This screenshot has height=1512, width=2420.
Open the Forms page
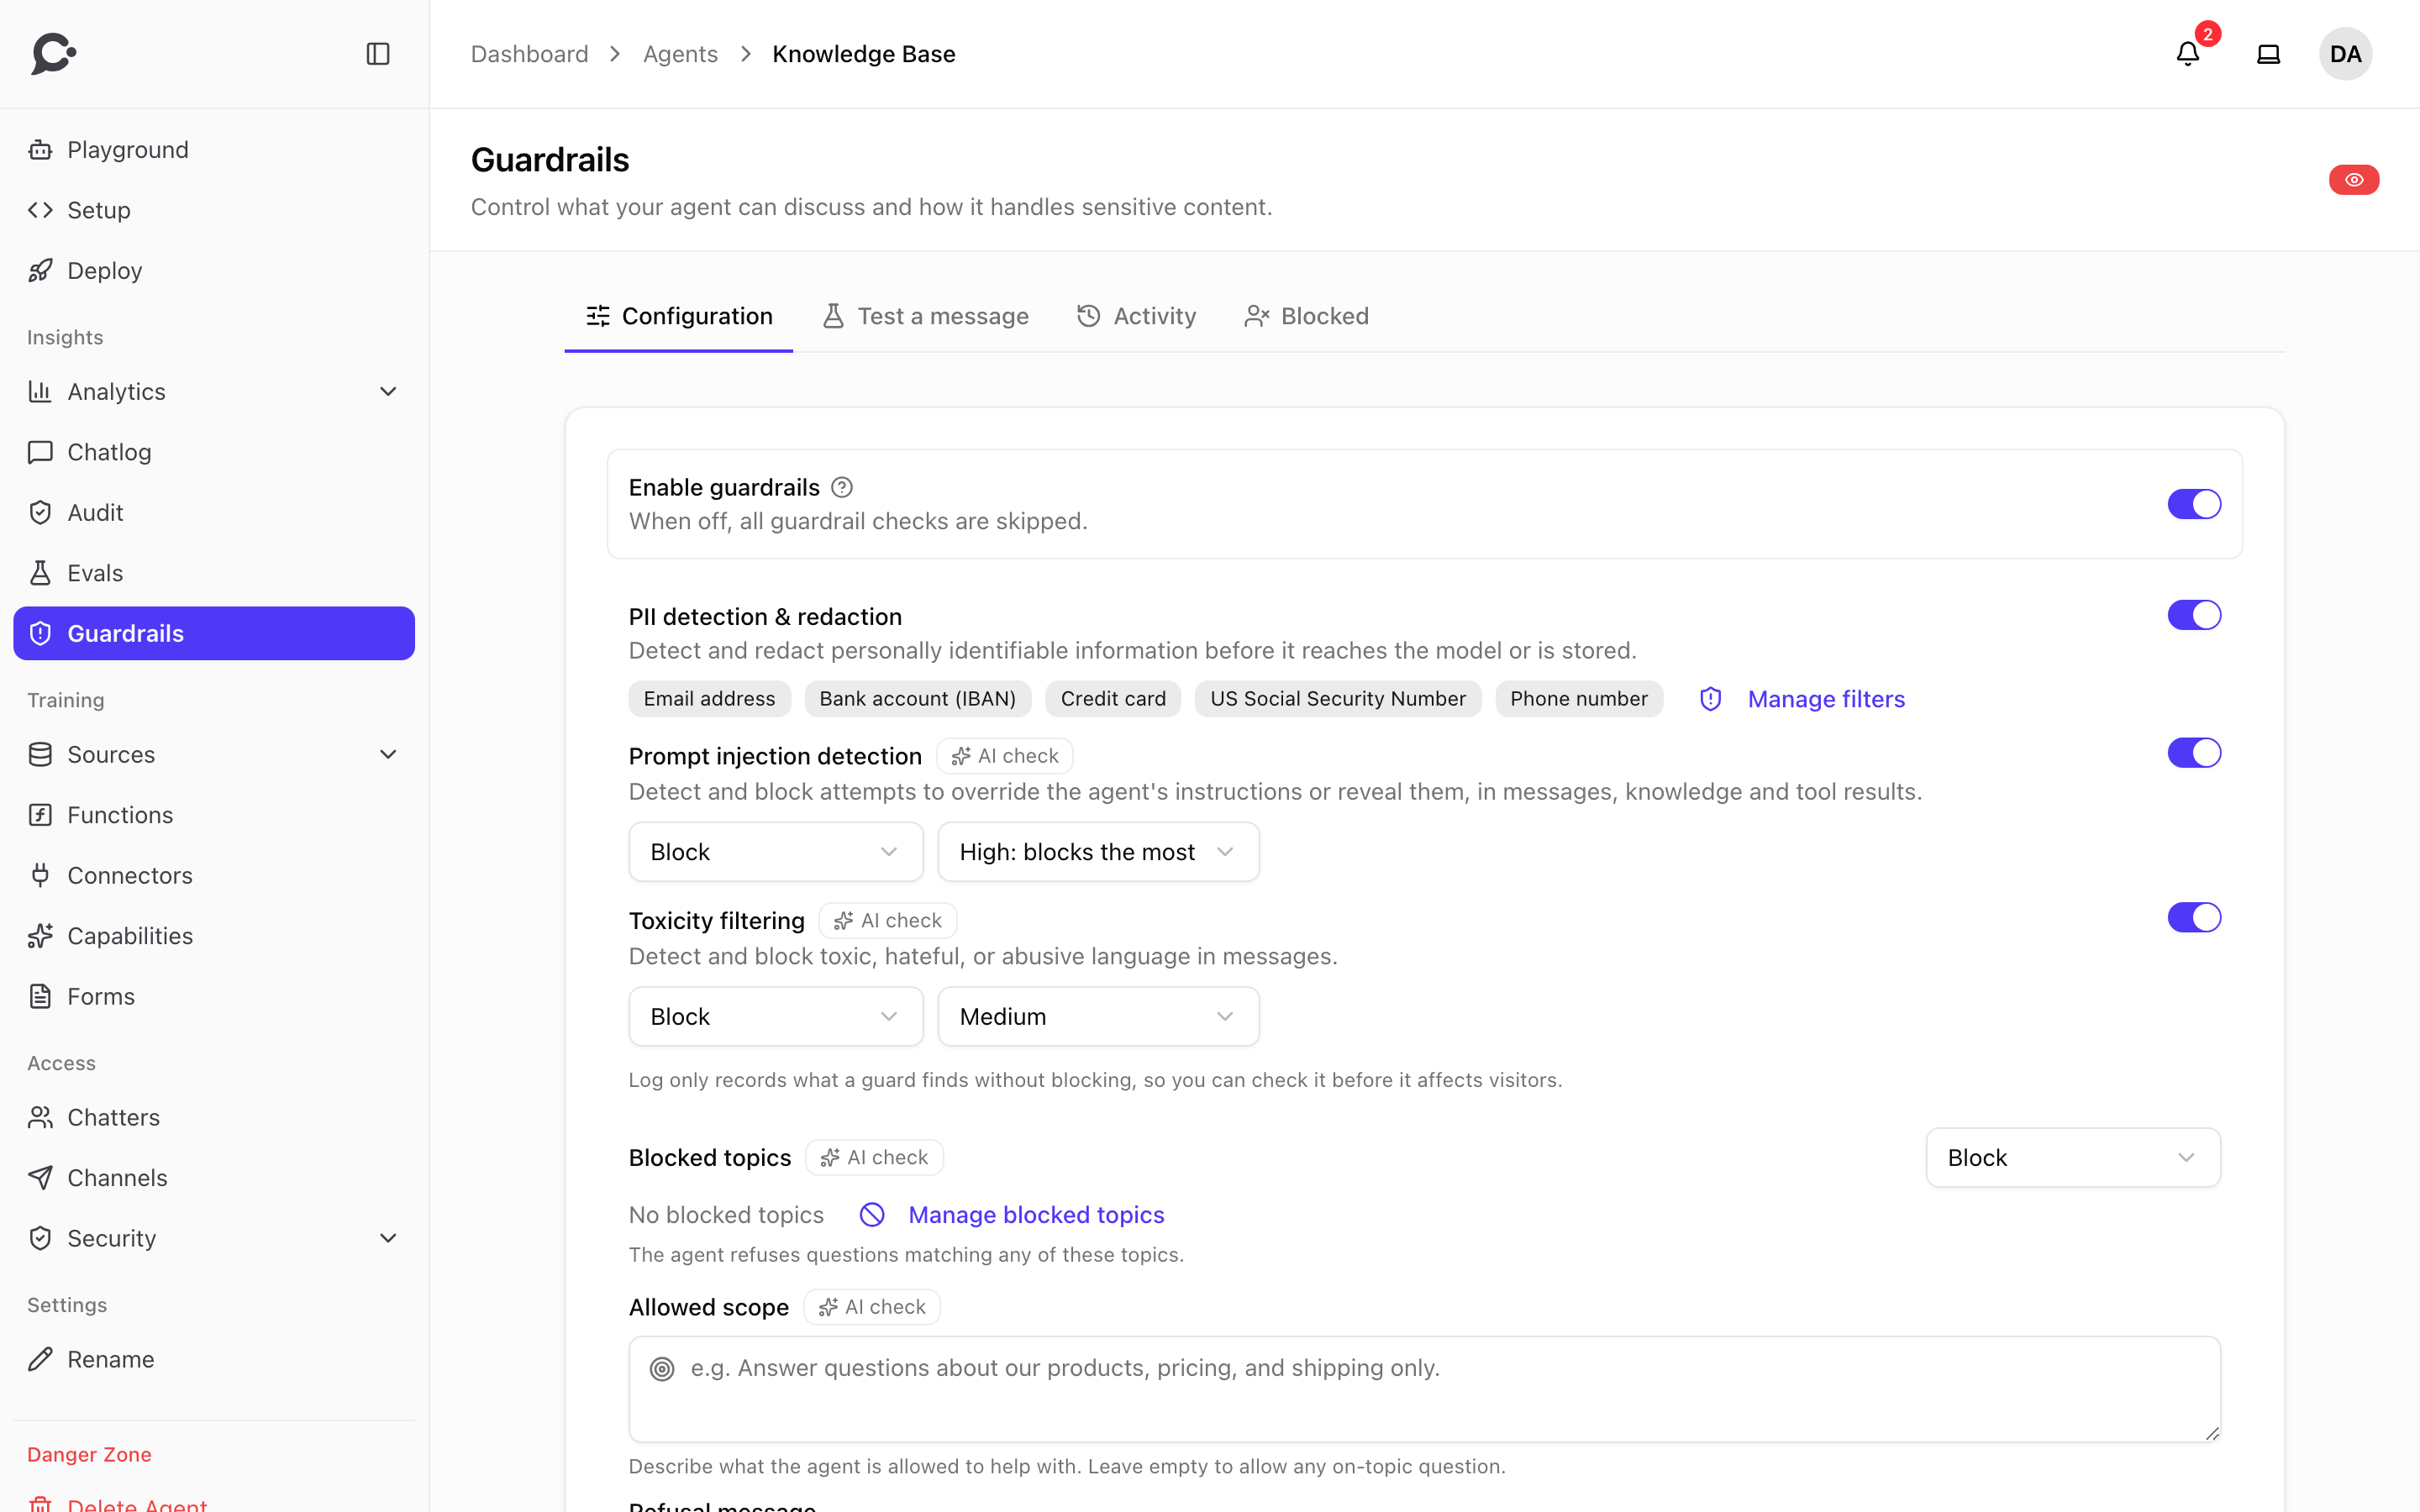(x=214, y=997)
